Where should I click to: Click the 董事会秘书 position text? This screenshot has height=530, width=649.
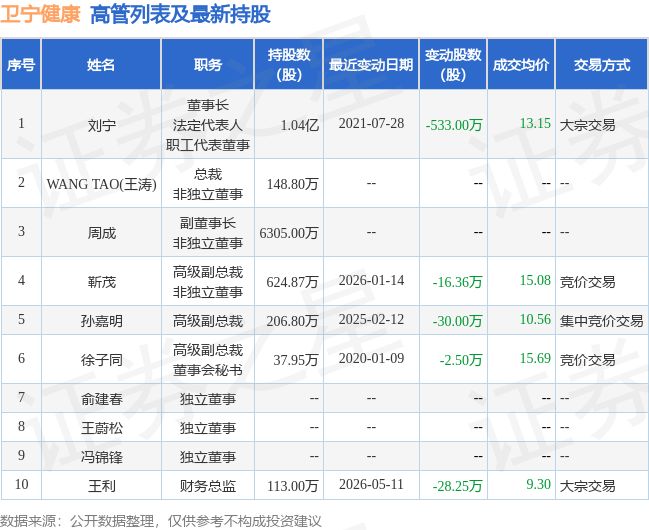pyautogui.click(x=208, y=370)
